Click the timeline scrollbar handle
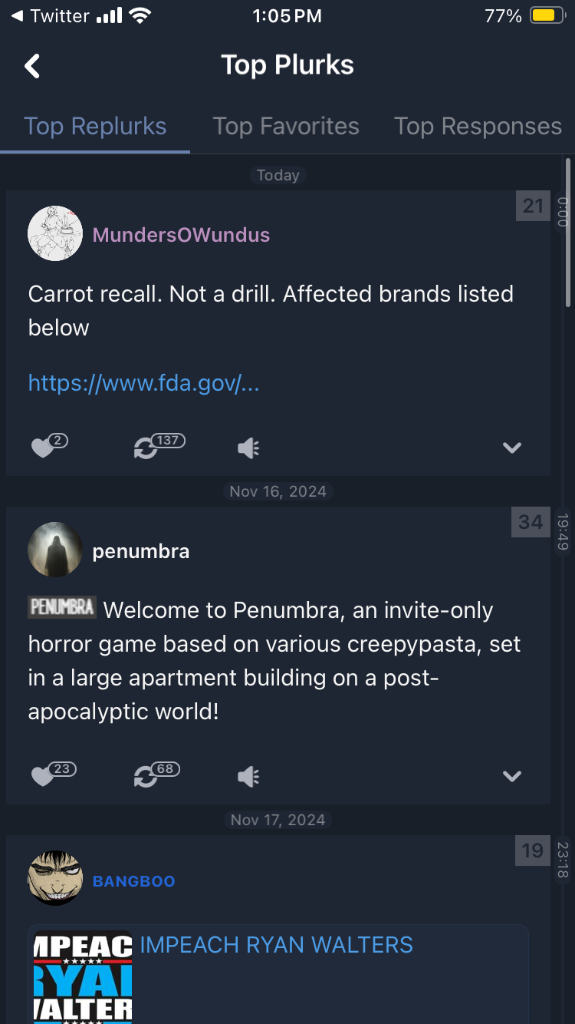The height and width of the screenshot is (1024, 575). pos(568,232)
